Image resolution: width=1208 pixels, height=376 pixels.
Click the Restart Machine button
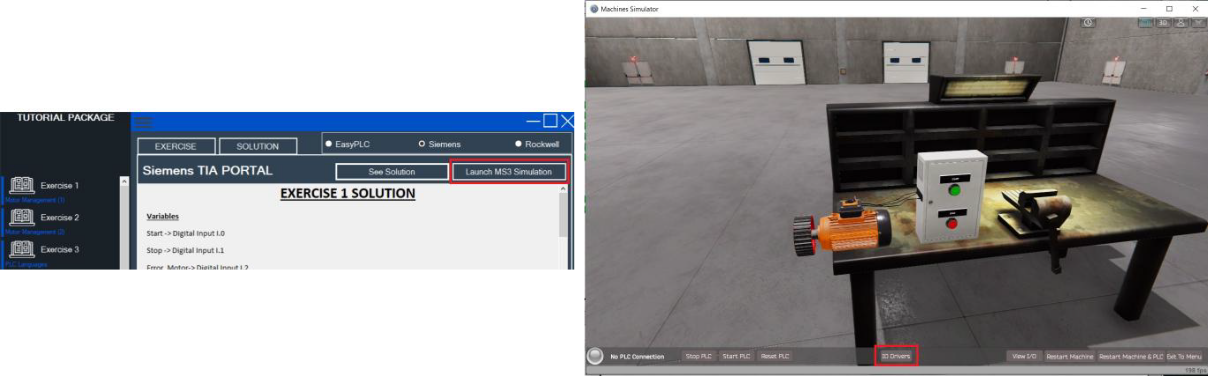click(x=1069, y=356)
